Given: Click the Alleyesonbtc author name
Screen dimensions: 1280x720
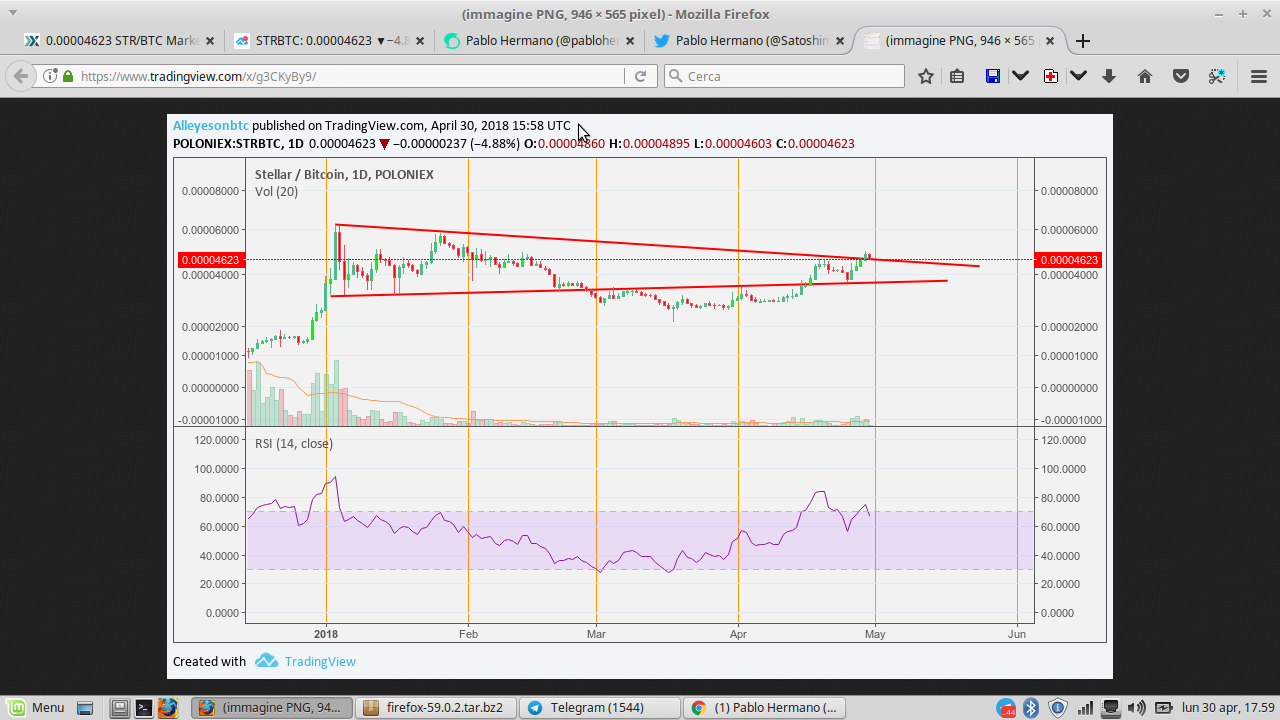Looking at the screenshot, I should click(211, 126).
